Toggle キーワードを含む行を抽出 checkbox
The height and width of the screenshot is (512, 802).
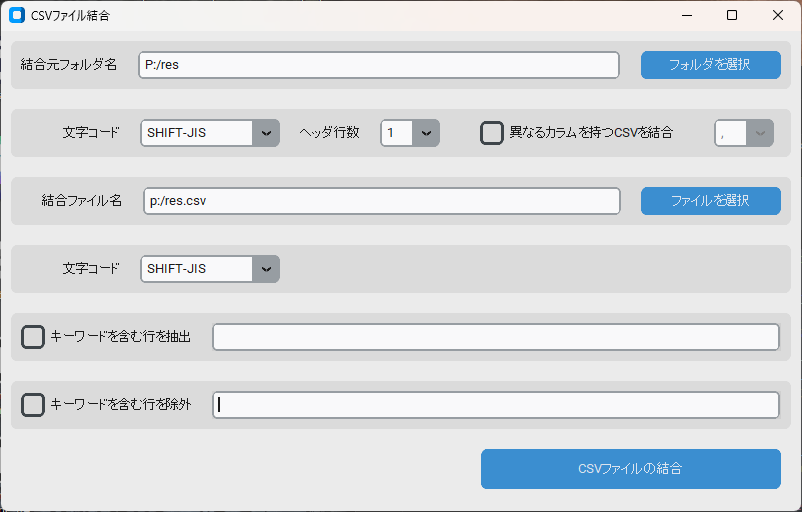click(33, 337)
